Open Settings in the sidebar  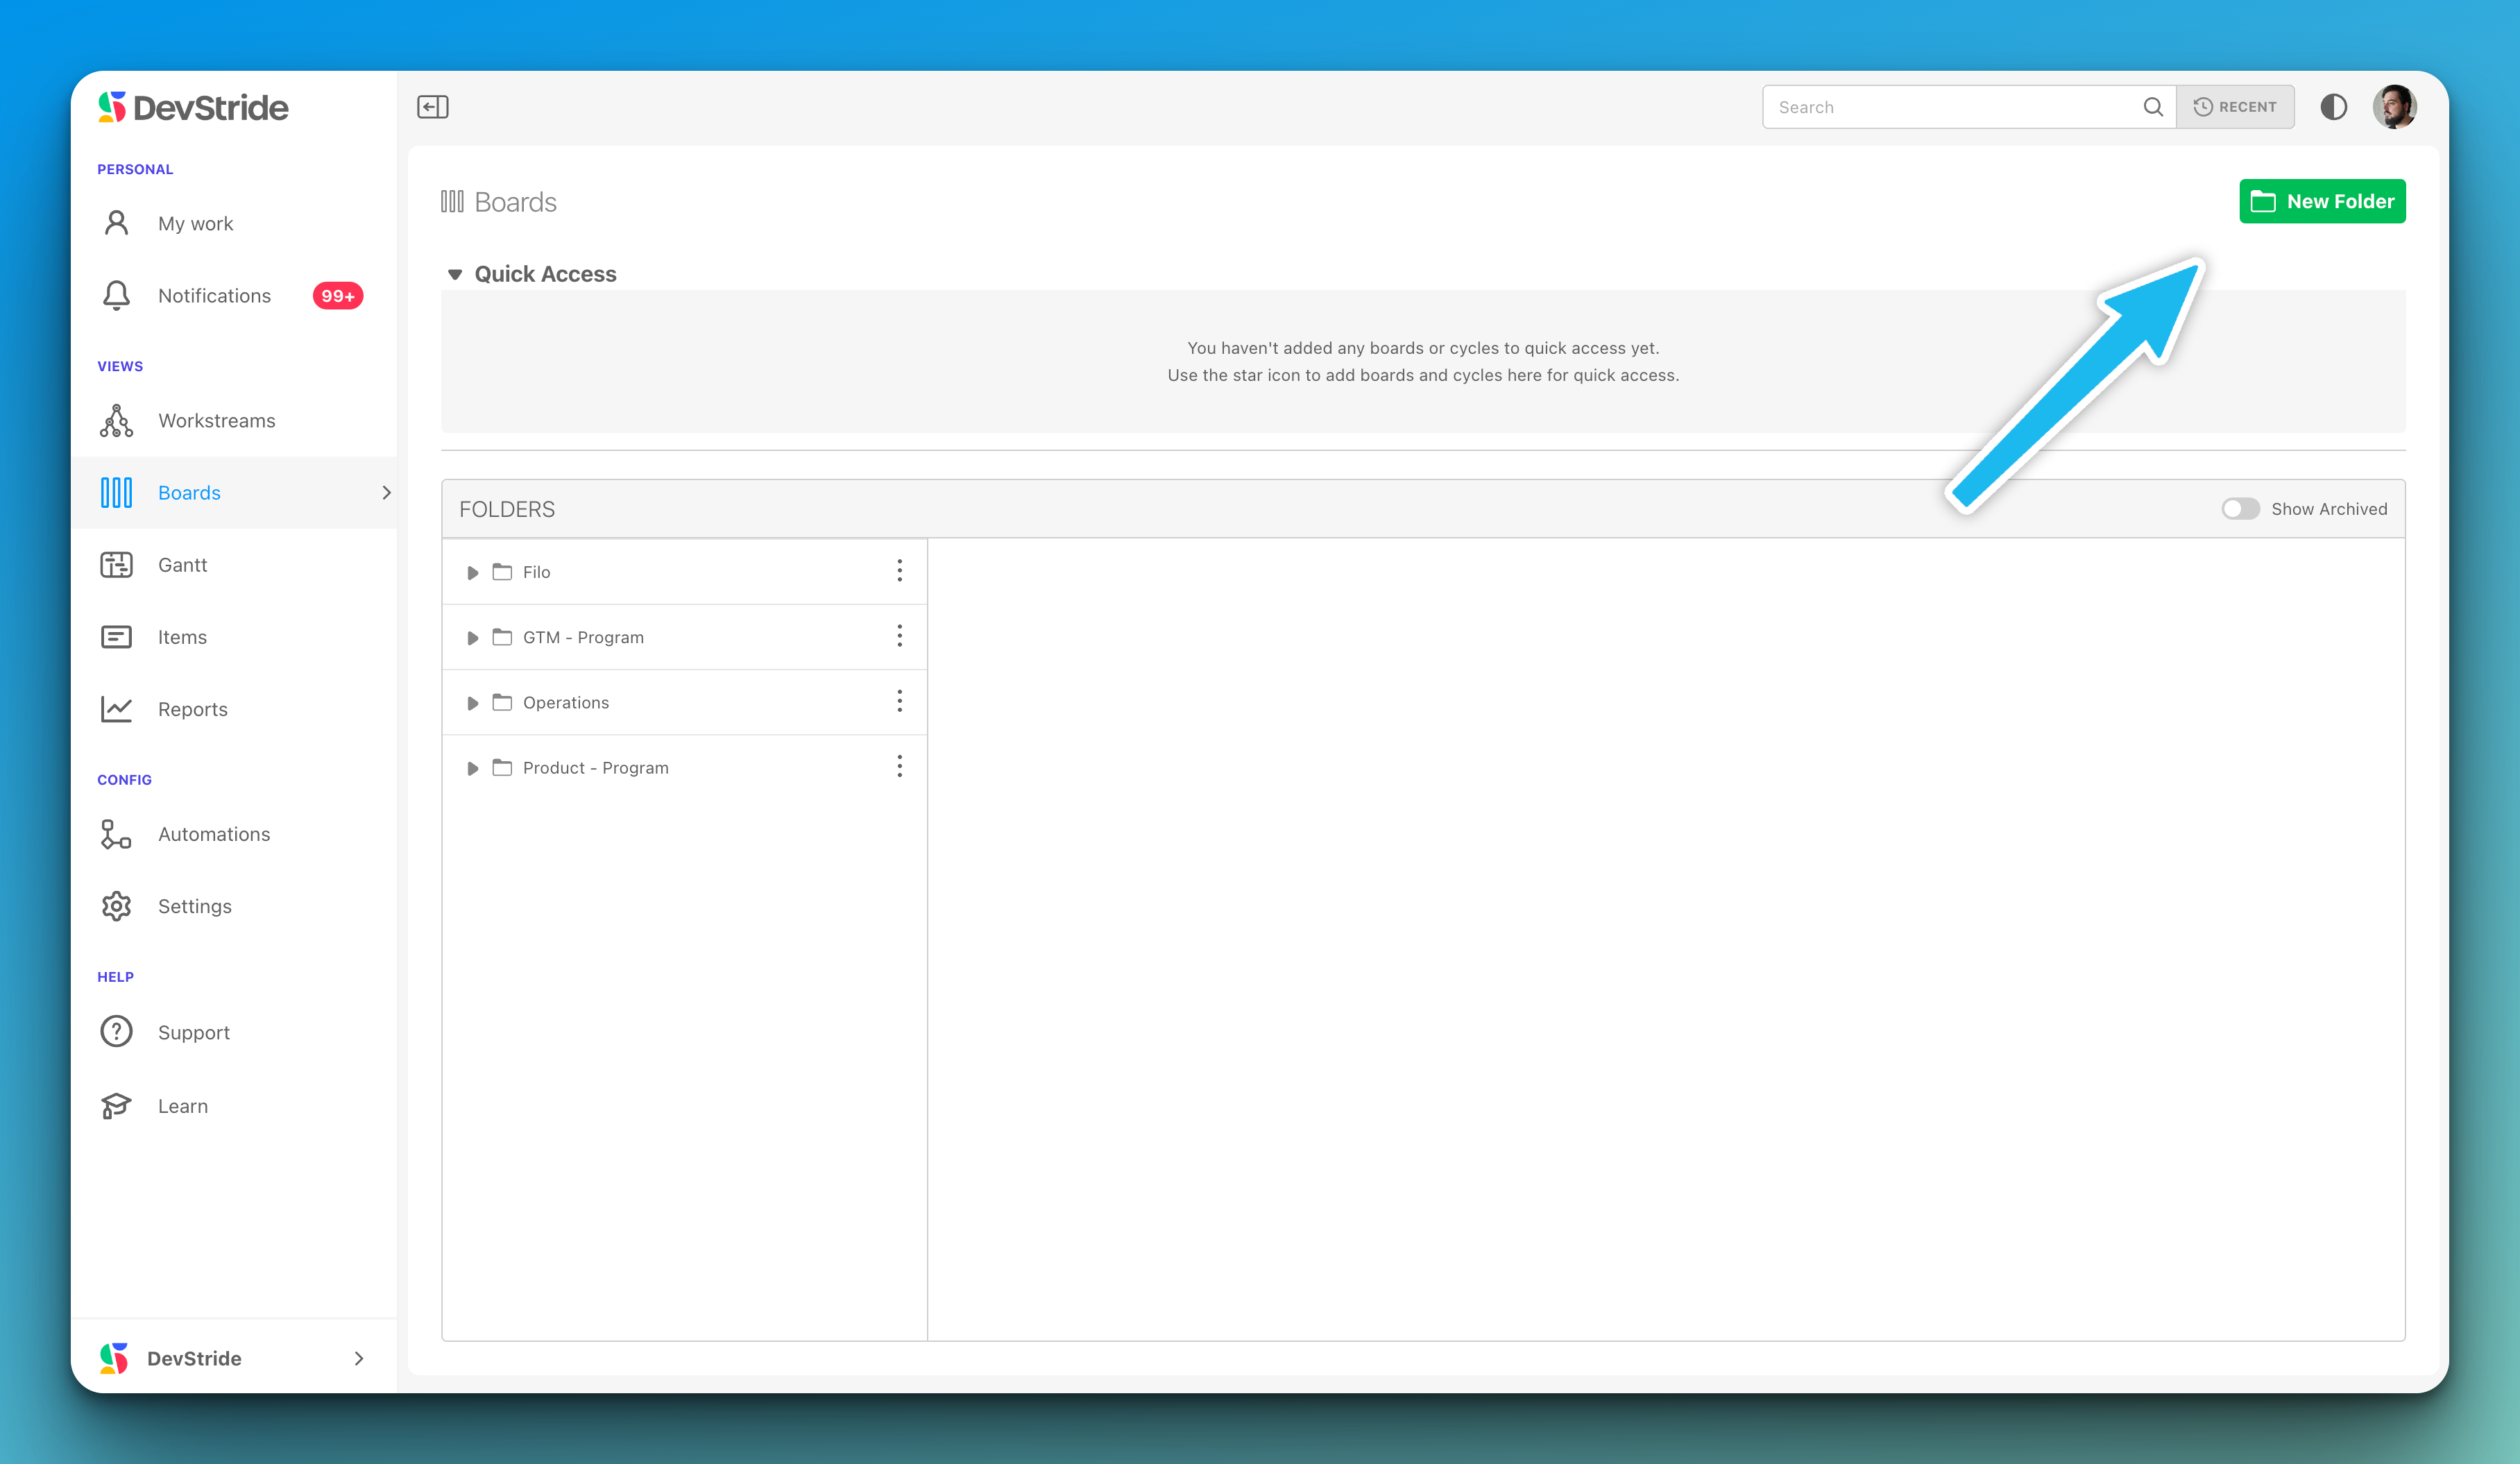coord(194,906)
